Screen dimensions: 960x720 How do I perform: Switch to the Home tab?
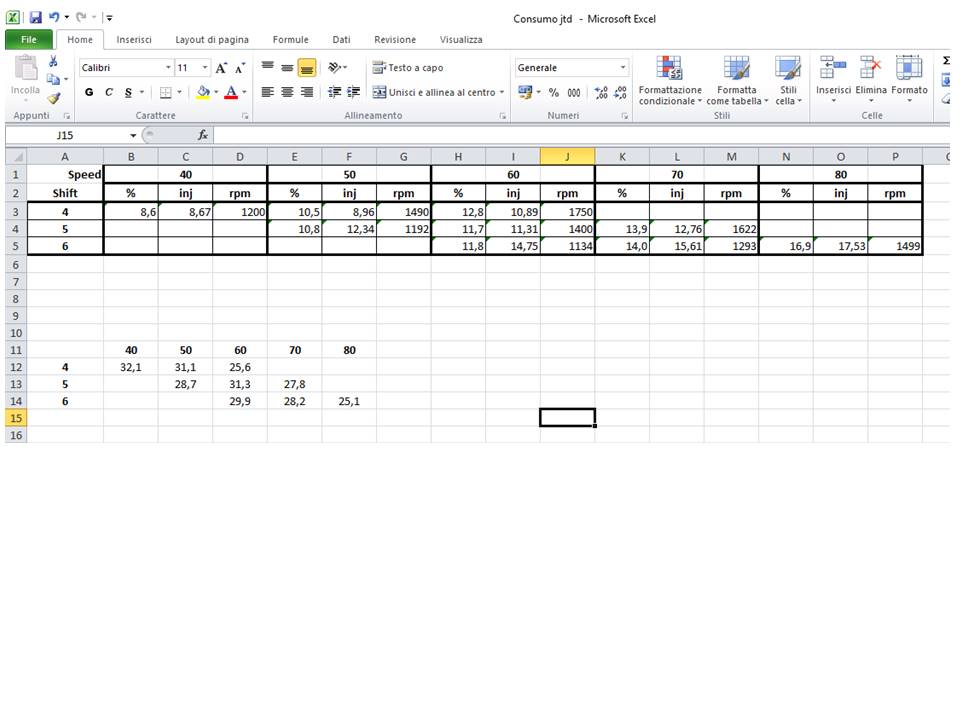pos(80,39)
